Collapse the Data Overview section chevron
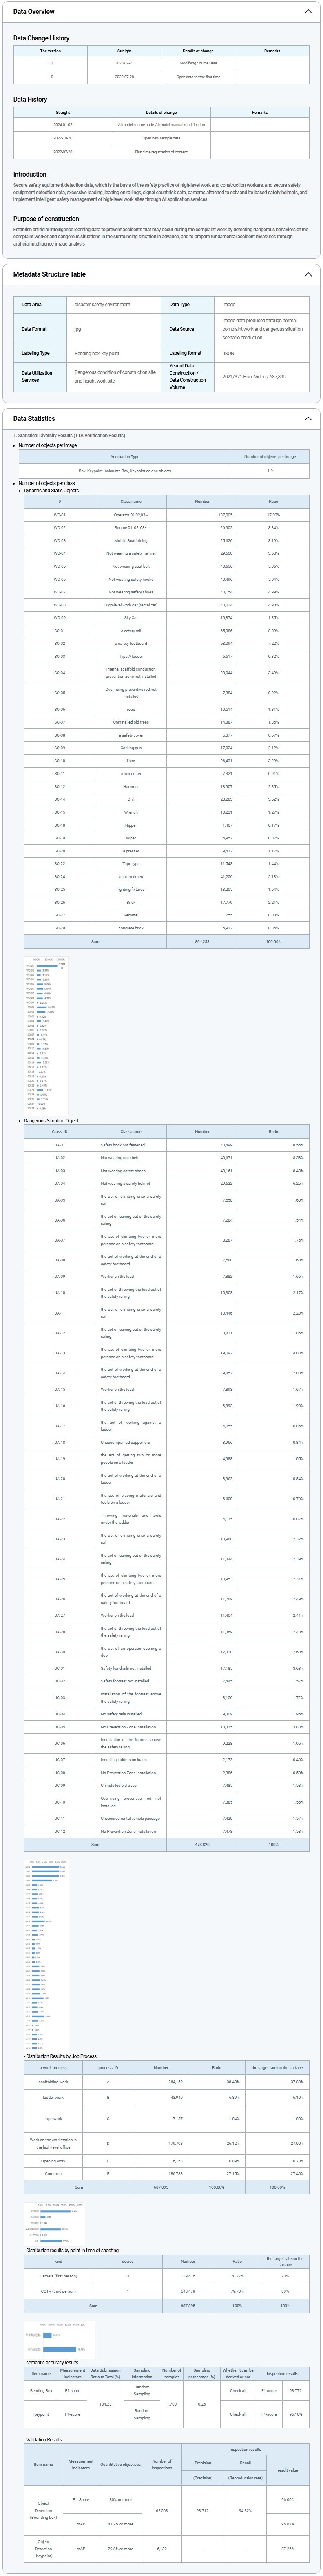The height and width of the screenshot is (2576, 323). (x=307, y=12)
